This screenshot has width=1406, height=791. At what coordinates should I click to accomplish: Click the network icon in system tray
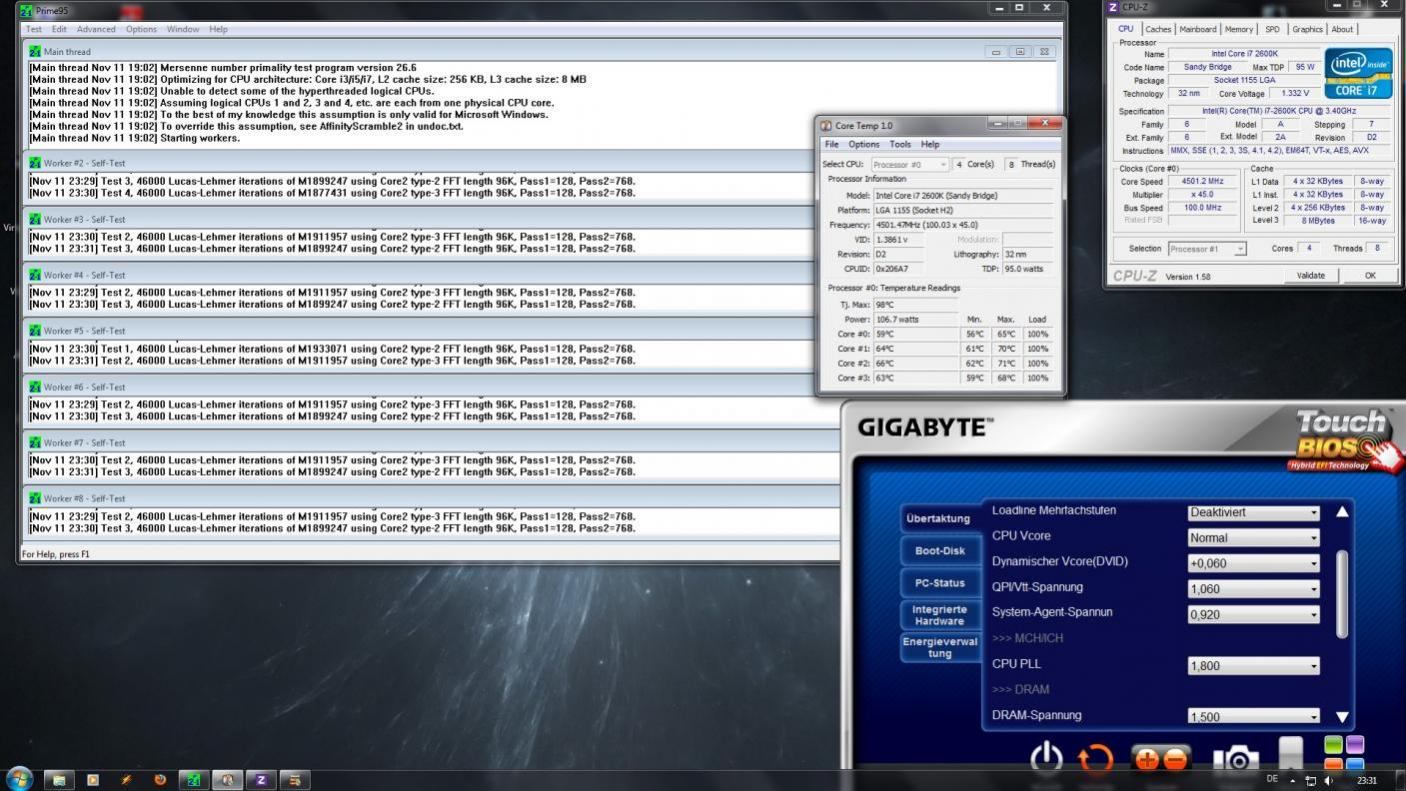point(1310,780)
